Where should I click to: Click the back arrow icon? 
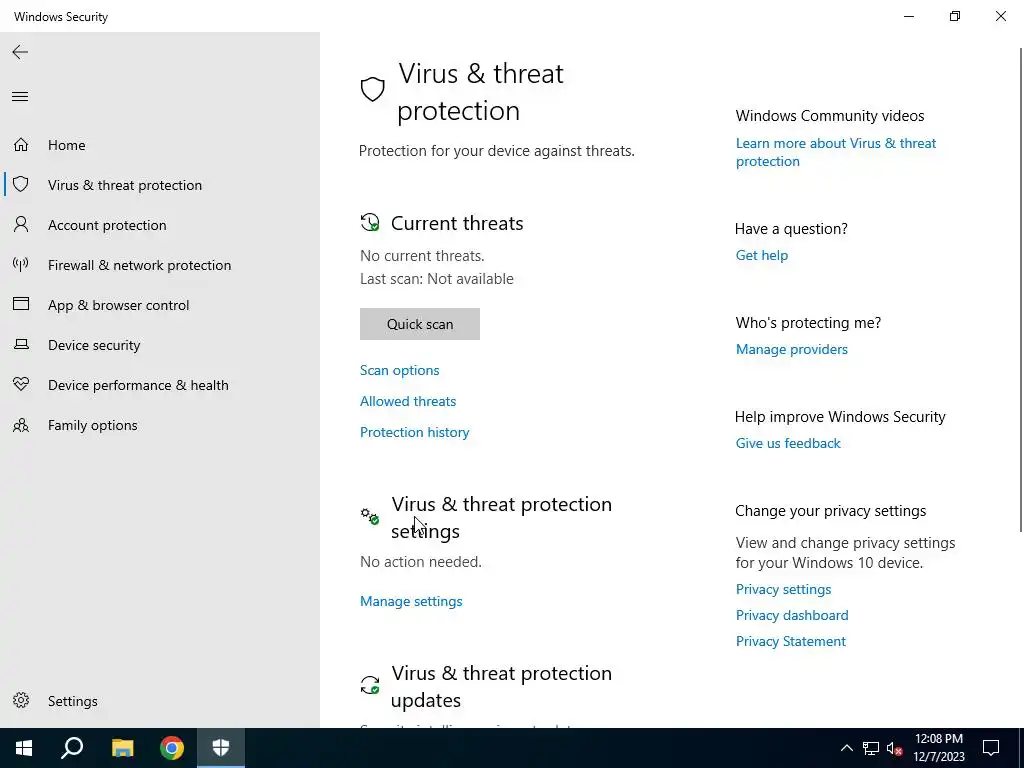[x=20, y=52]
